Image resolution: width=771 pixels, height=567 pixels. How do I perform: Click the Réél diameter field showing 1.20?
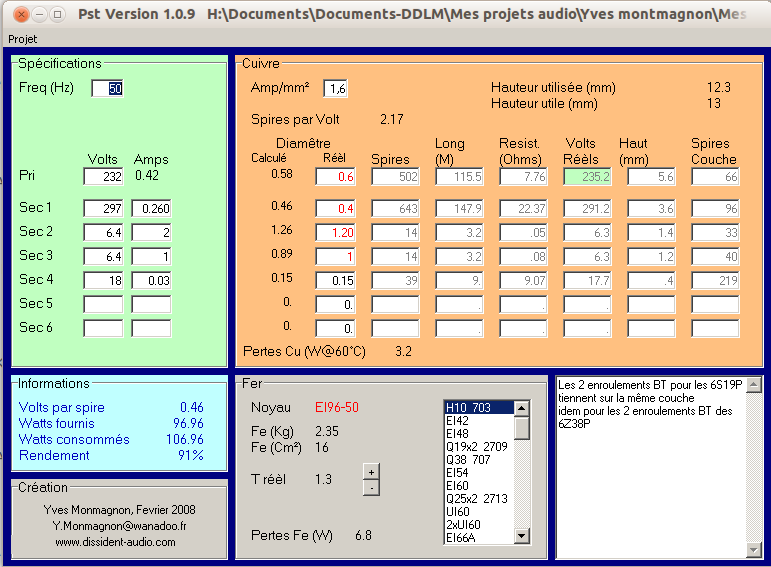coord(335,233)
